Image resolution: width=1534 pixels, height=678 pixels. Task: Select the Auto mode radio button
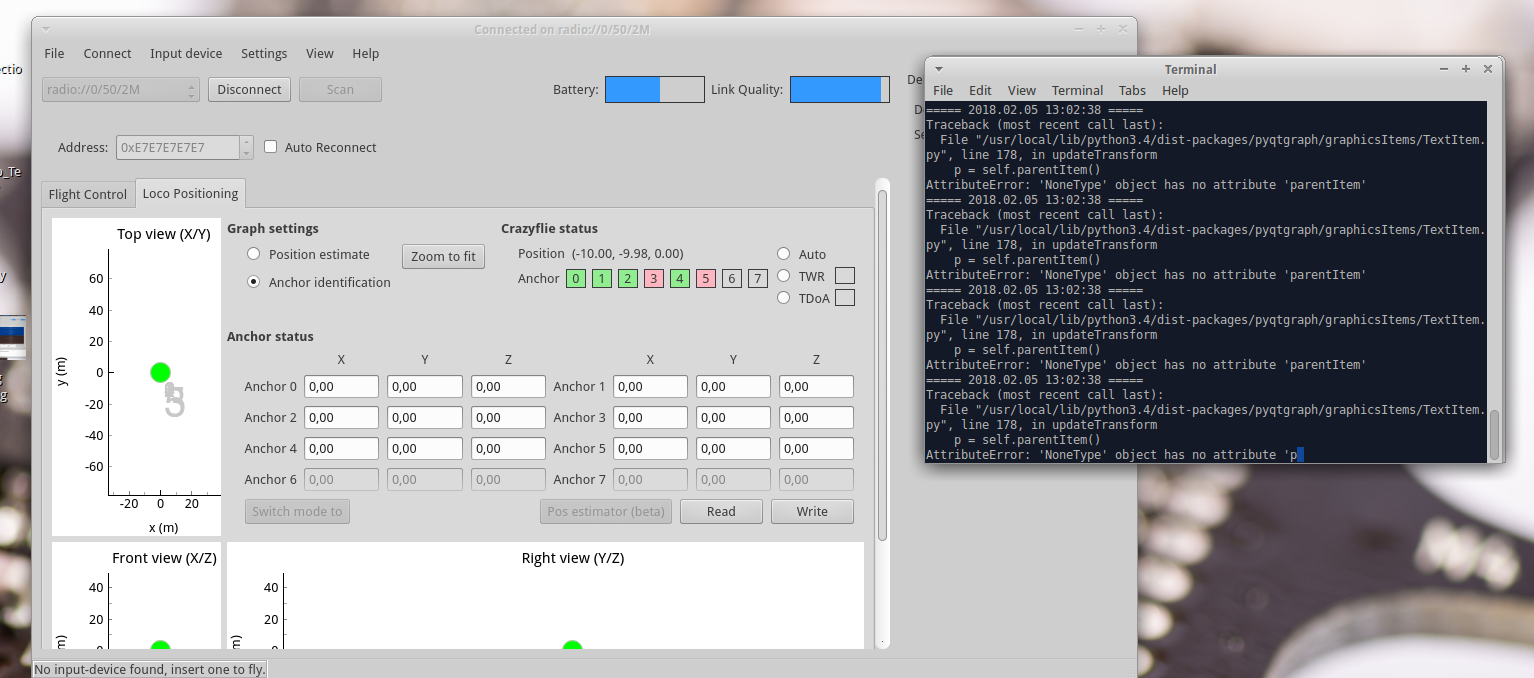coord(784,254)
